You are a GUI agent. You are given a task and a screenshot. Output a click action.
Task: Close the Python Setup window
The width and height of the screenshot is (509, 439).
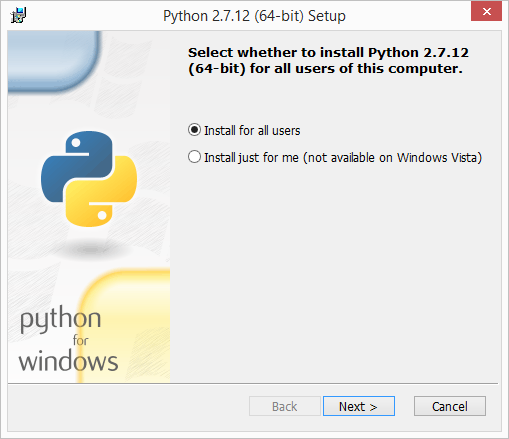point(486,11)
